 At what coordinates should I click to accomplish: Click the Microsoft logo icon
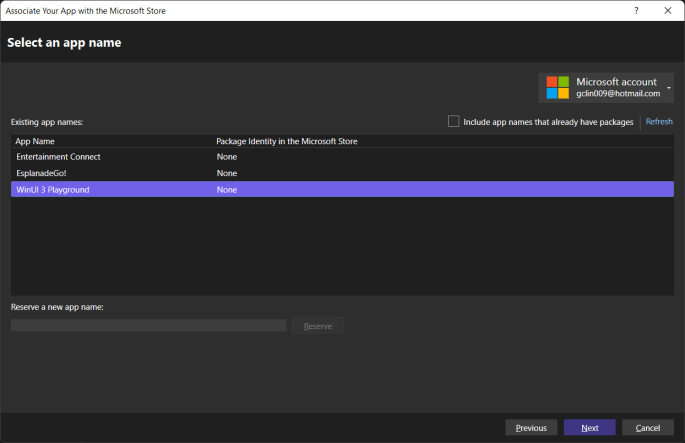point(557,87)
